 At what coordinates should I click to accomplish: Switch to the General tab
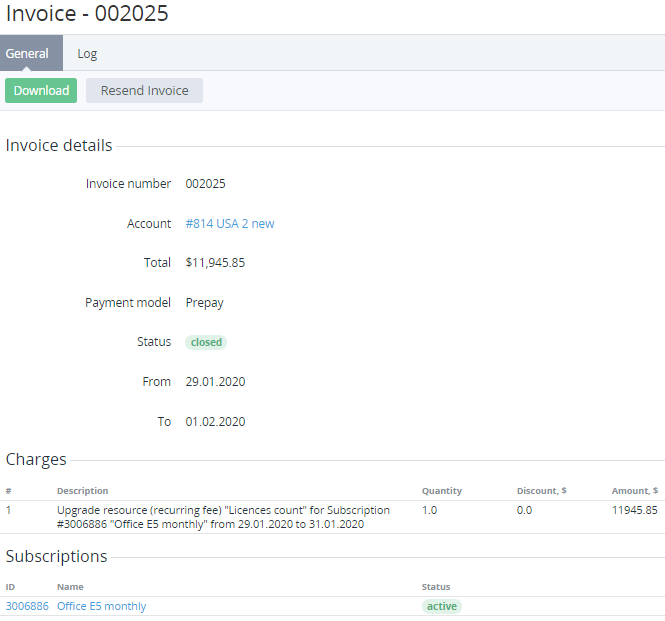(27, 54)
